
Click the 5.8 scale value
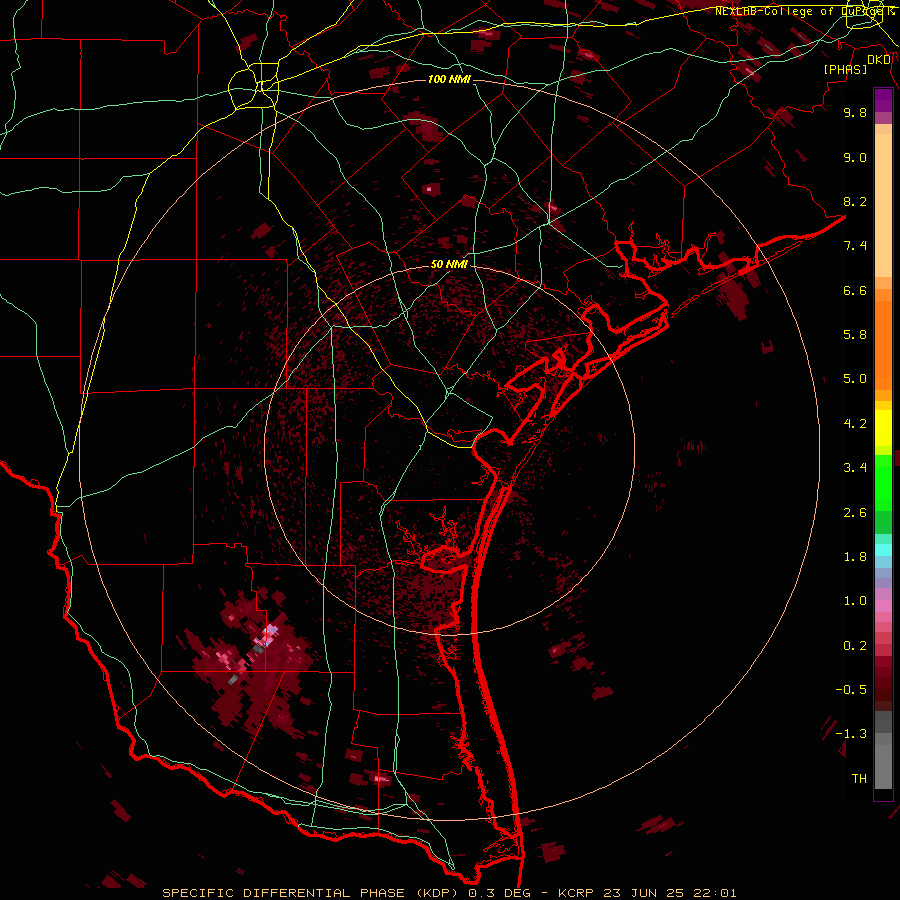tap(855, 335)
